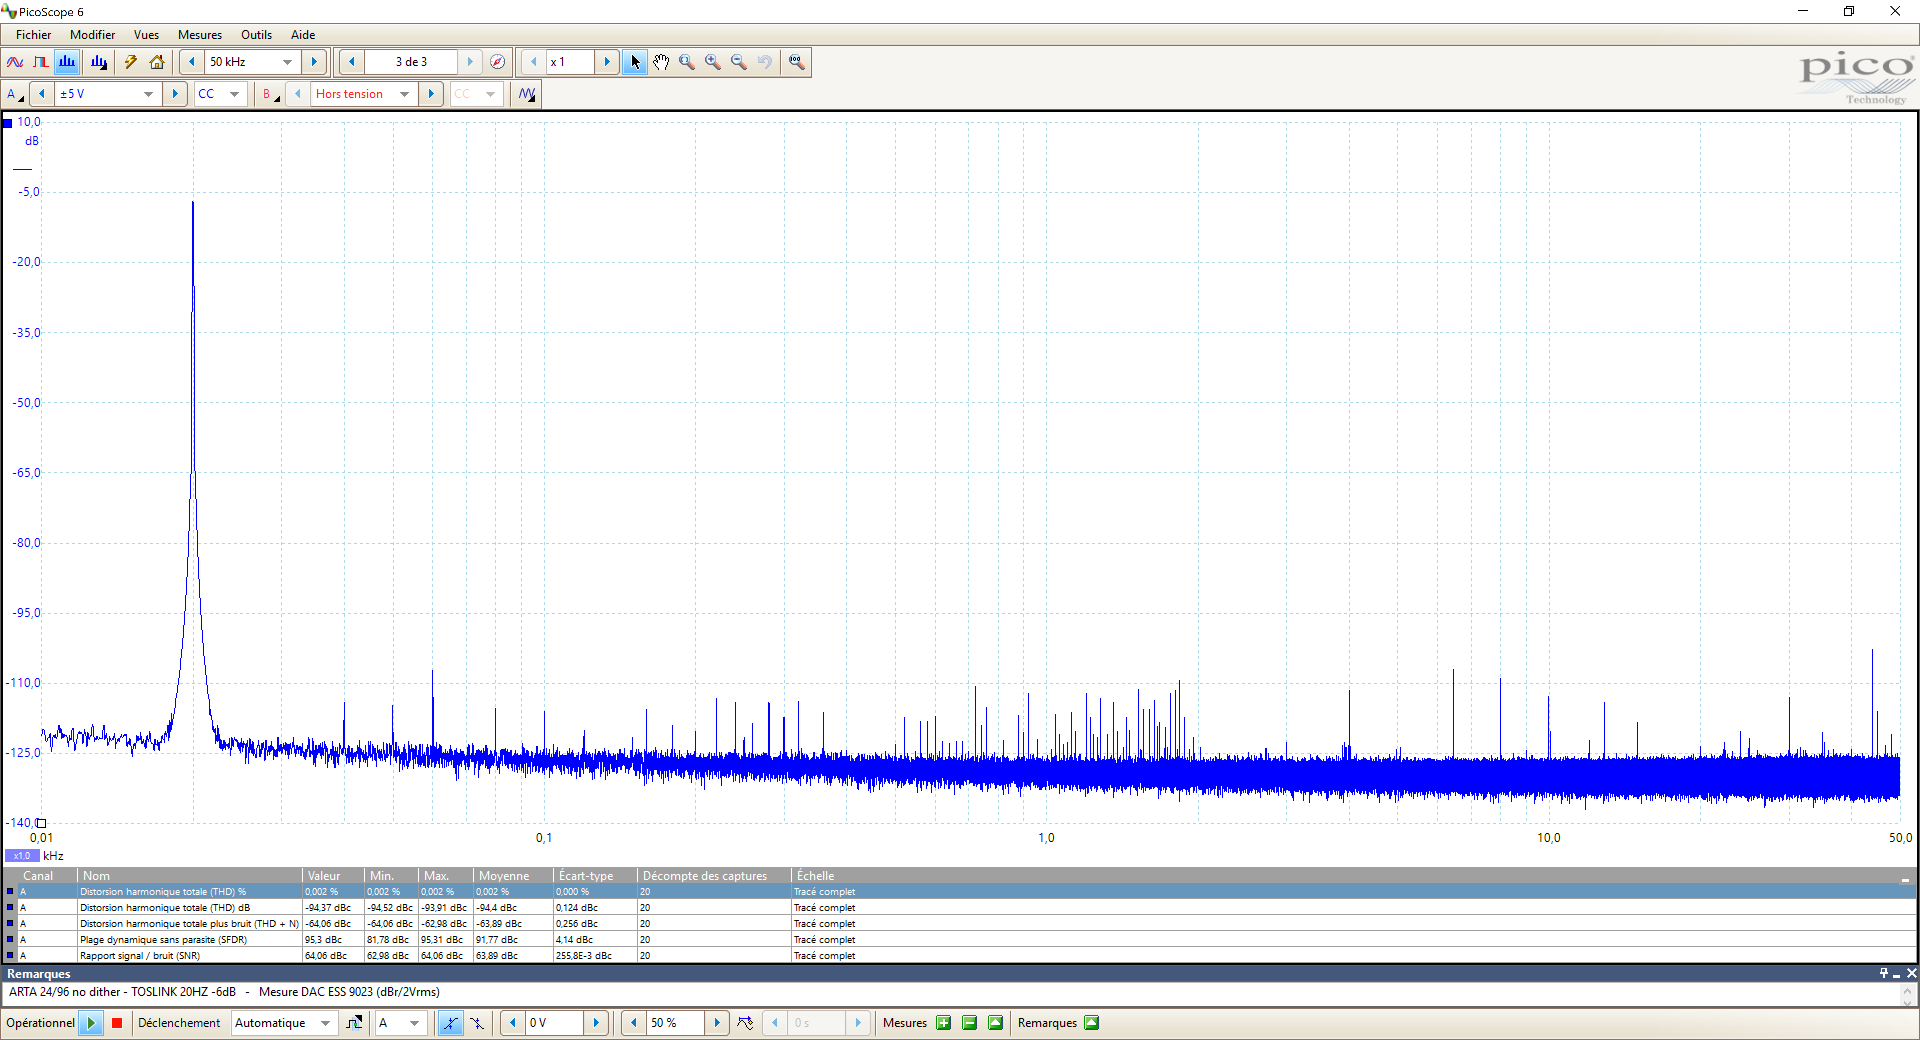Open the ±5 V input range dropdown
This screenshot has height=1040, width=1920.
click(148, 94)
